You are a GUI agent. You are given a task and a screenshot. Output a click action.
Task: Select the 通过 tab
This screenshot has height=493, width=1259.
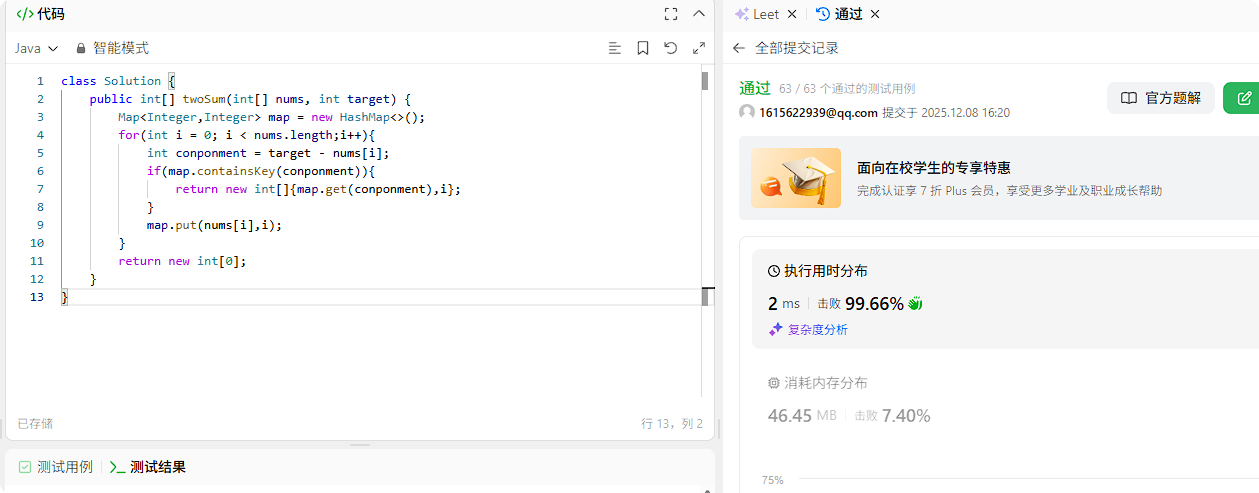(x=839, y=14)
